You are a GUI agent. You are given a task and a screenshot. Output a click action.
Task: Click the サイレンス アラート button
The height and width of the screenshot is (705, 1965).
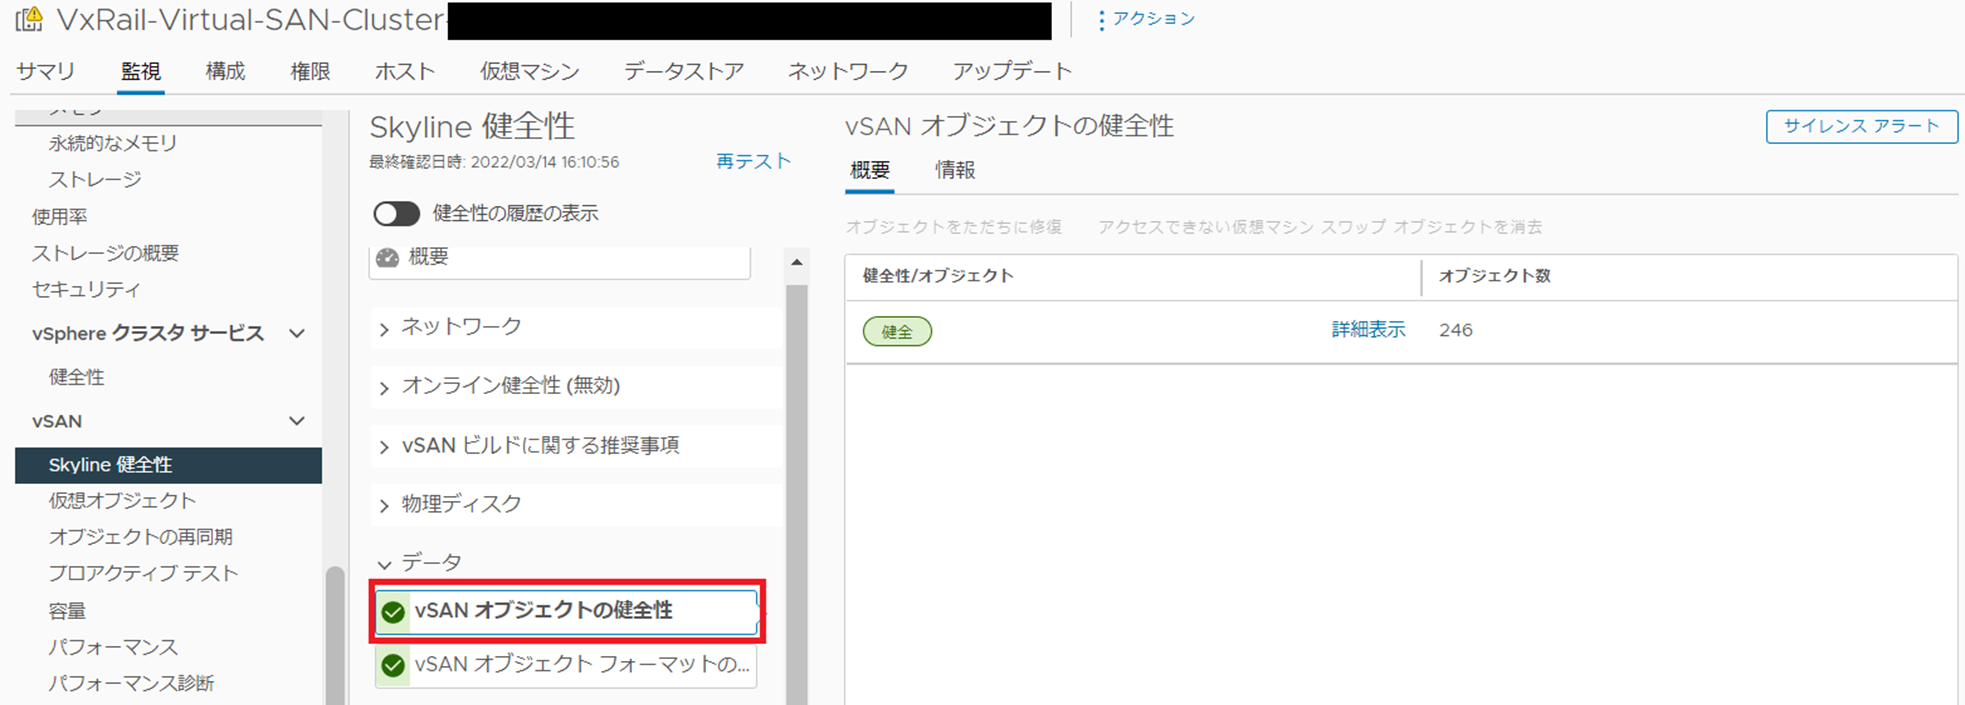pyautogui.click(x=1862, y=126)
